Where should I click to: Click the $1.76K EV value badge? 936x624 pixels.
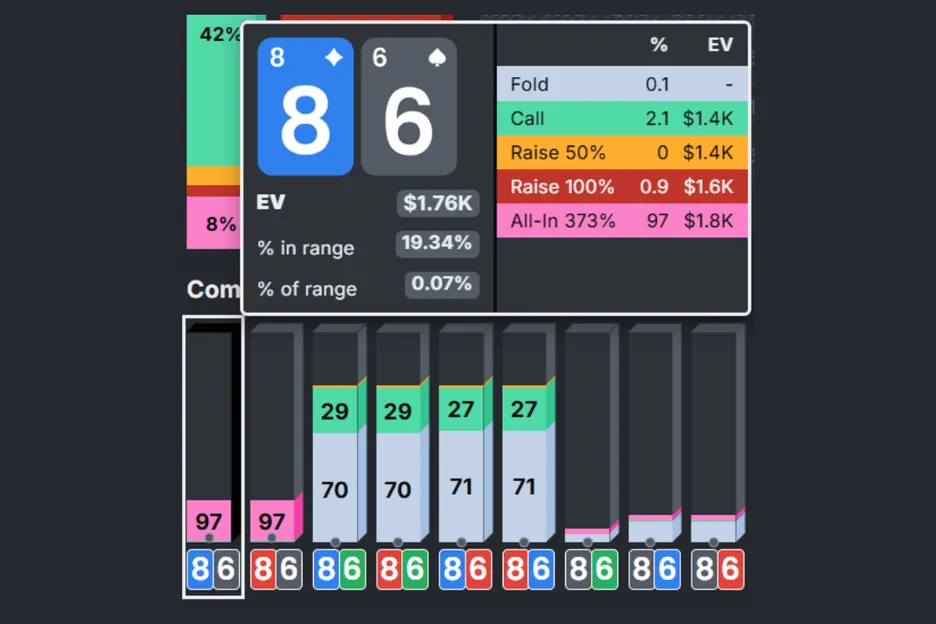(437, 204)
